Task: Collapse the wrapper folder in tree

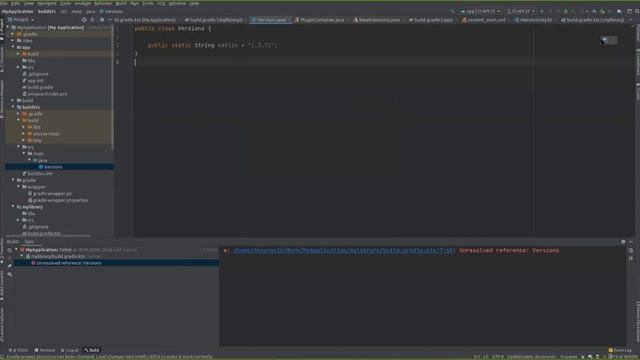Action: (18, 187)
